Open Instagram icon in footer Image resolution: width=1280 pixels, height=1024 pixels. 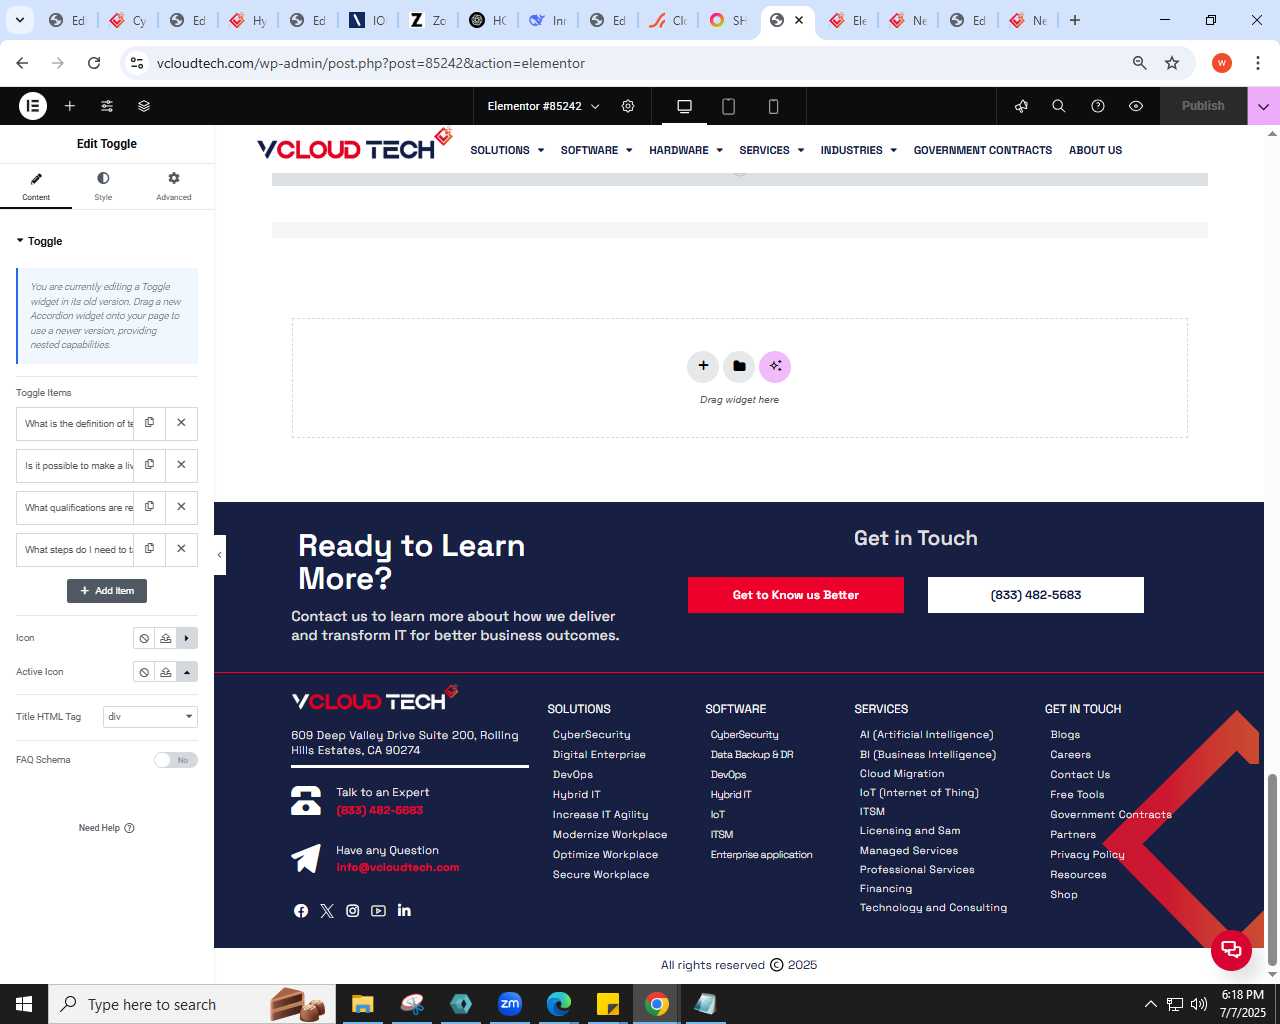pyautogui.click(x=353, y=910)
